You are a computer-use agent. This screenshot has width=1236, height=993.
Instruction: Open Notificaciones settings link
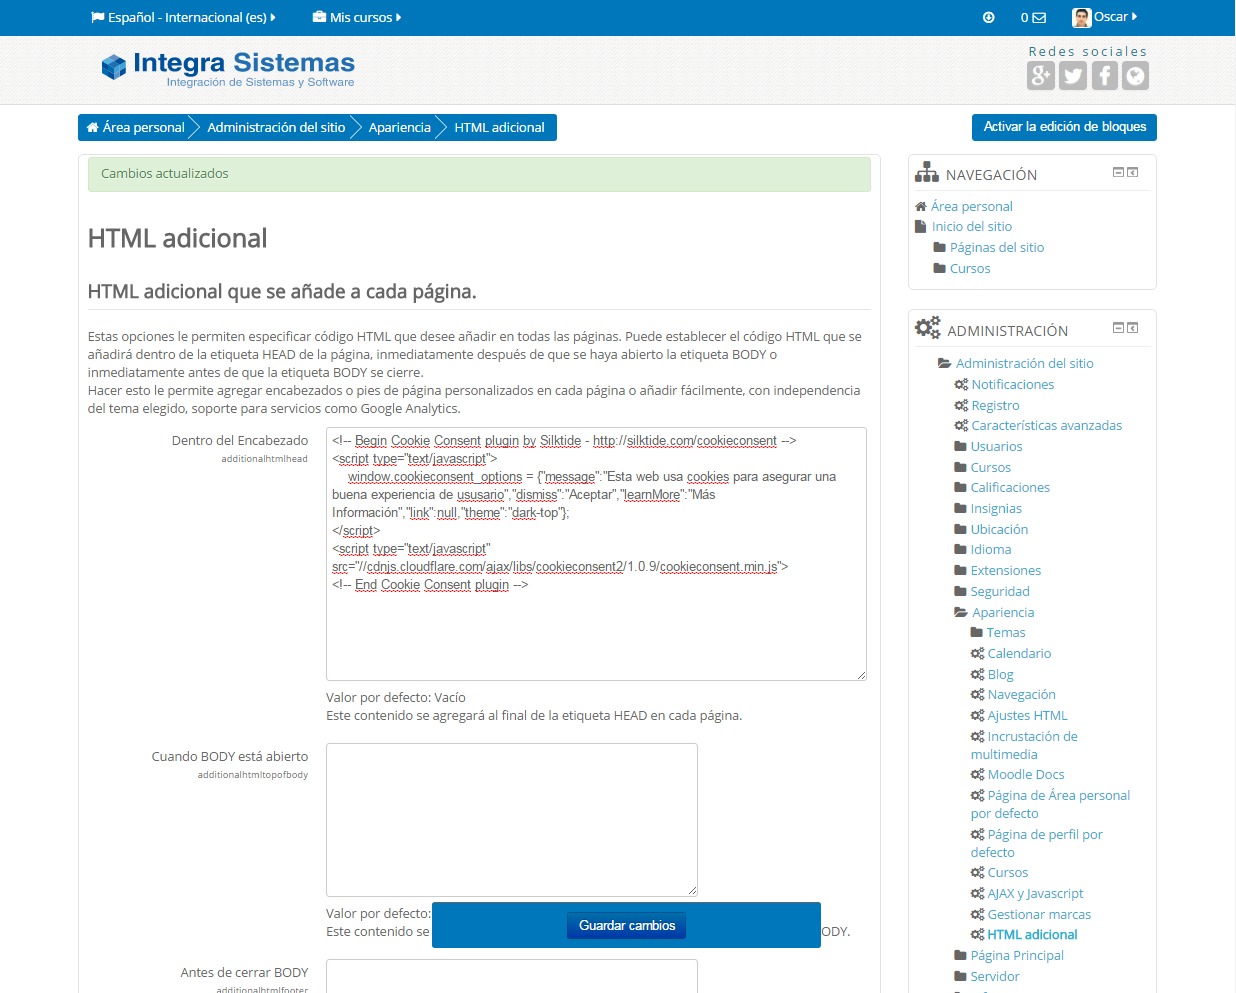click(x=1012, y=384)
